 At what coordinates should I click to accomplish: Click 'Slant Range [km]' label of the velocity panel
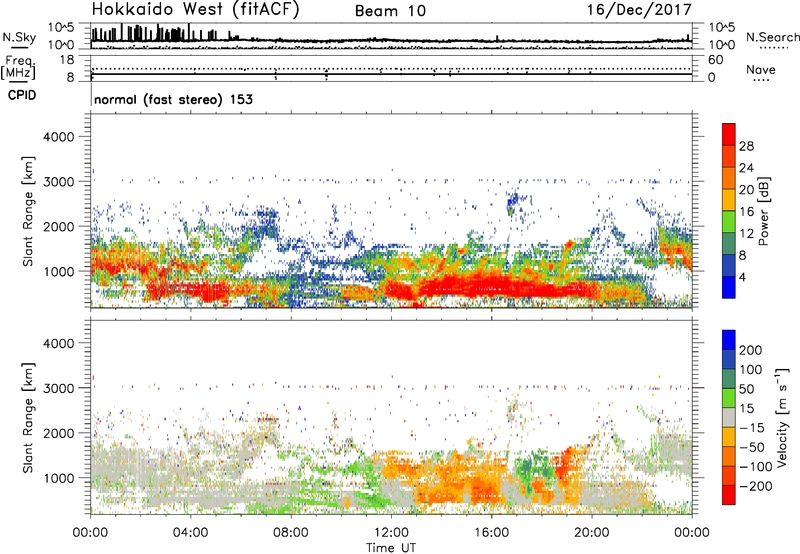click(28, 418)
